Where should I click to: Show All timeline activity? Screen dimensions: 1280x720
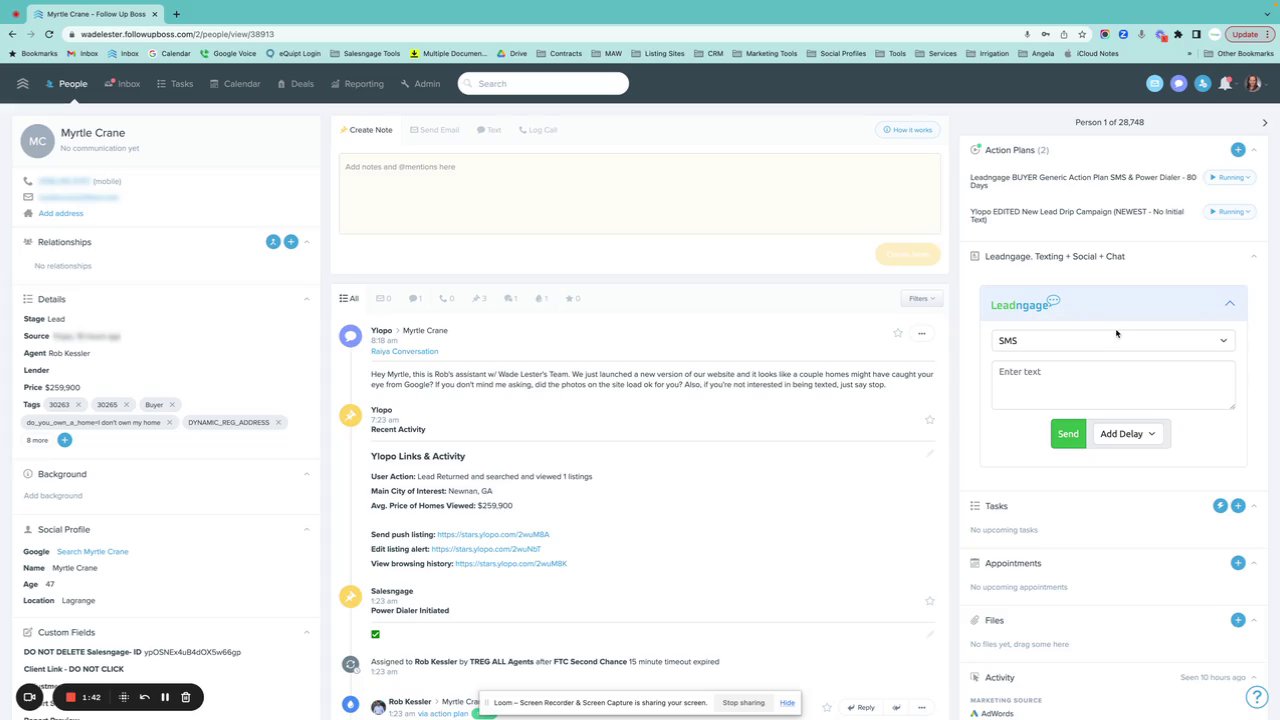[349, 298]
